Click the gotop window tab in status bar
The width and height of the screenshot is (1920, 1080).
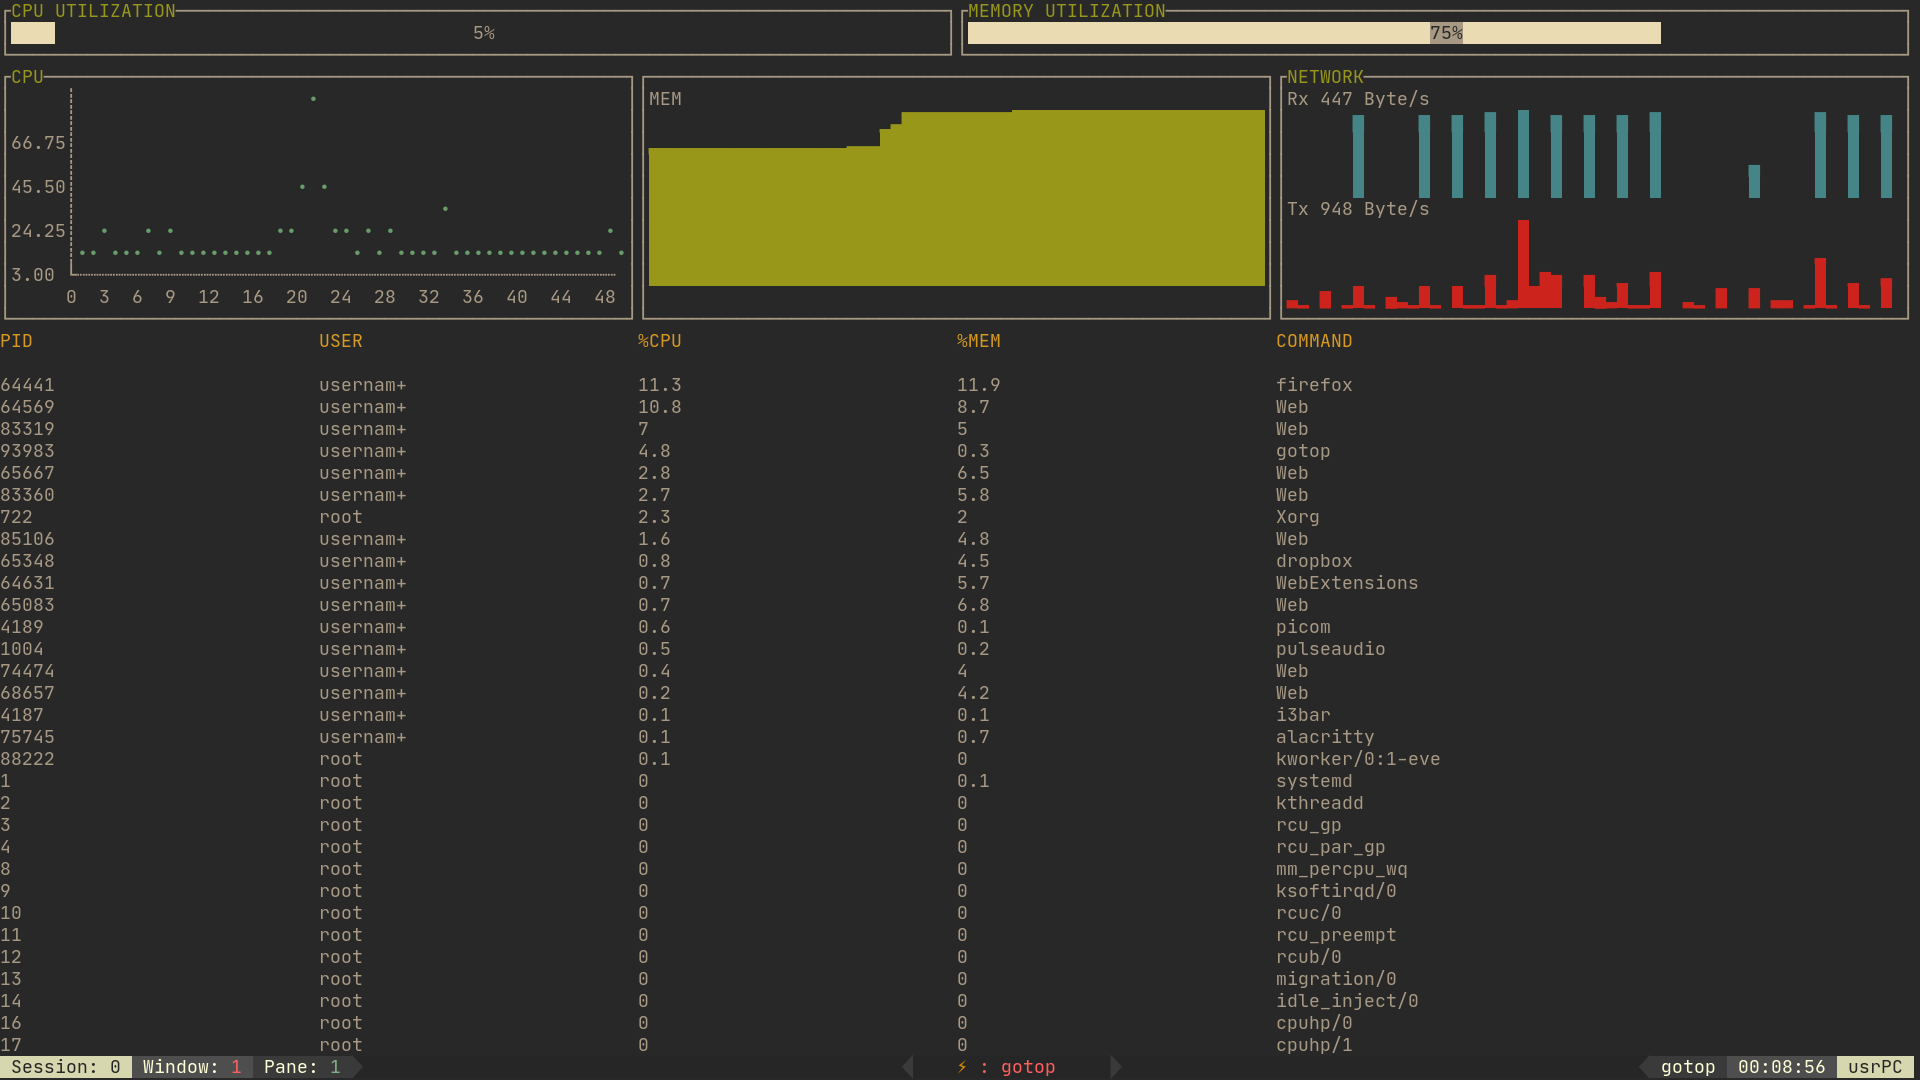coord(1027,1067)
